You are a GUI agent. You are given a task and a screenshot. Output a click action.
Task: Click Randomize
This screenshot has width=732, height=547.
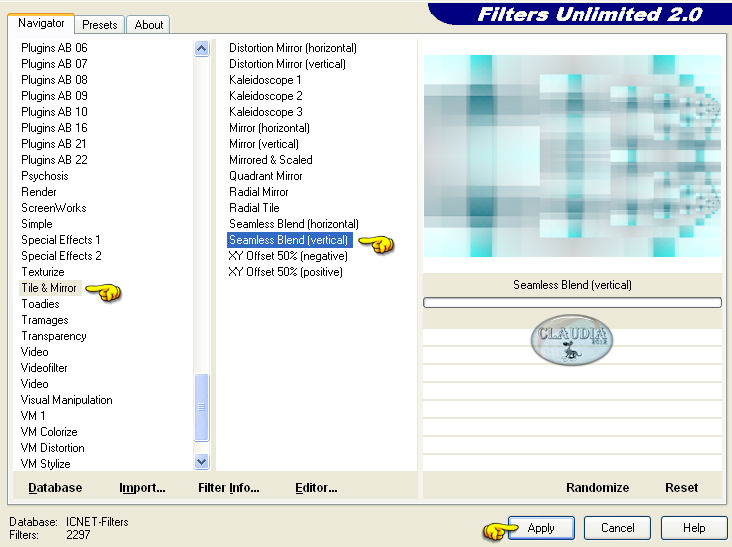(598, 488)
